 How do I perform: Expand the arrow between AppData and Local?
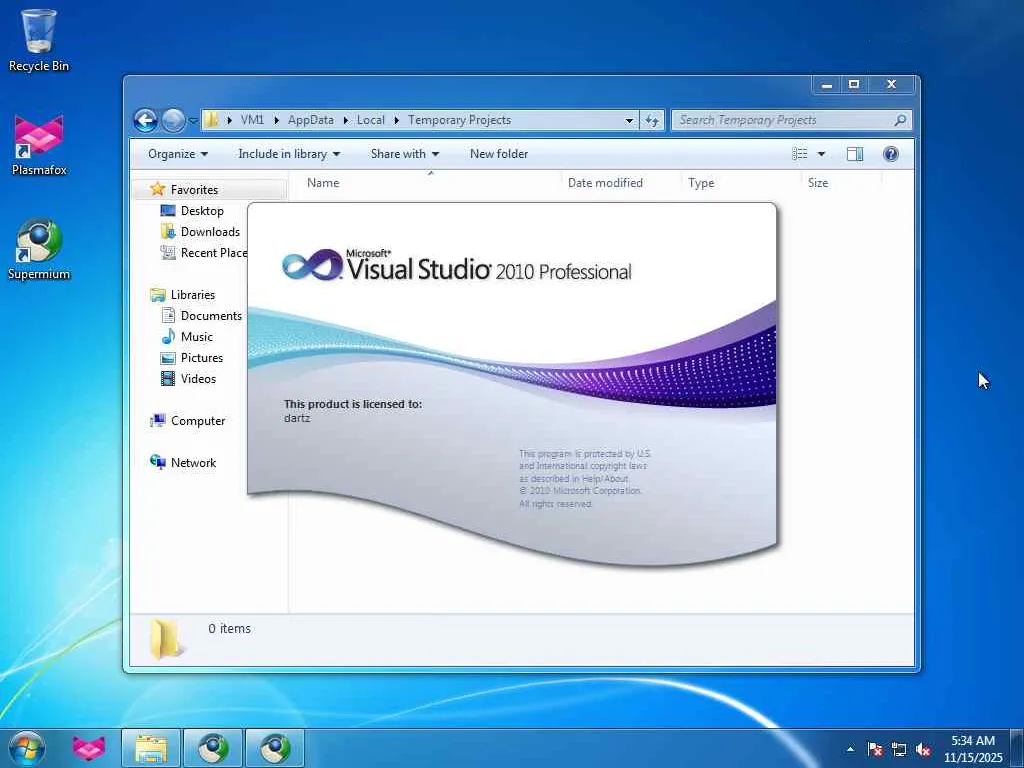point(345,120)
